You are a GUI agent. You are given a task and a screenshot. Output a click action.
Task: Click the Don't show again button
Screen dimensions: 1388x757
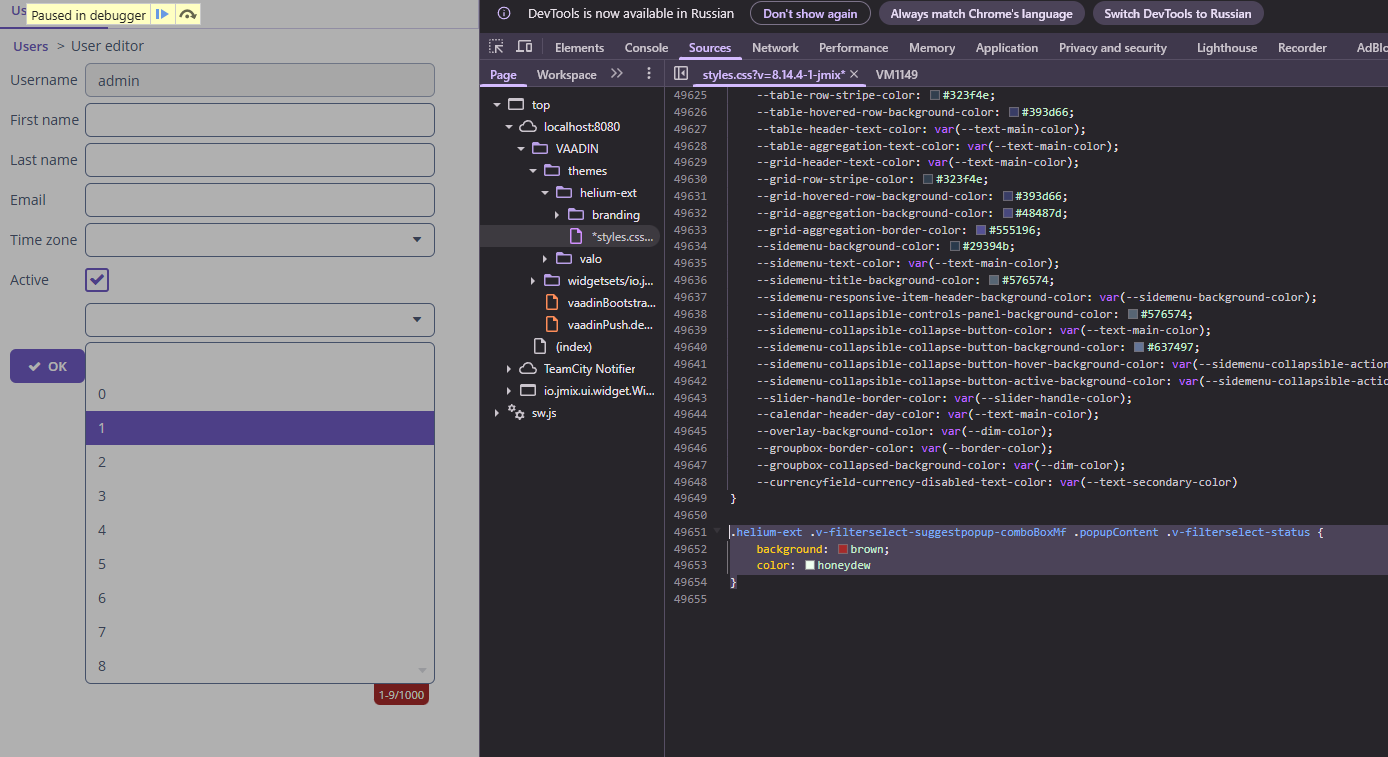(x=810, y=14)
